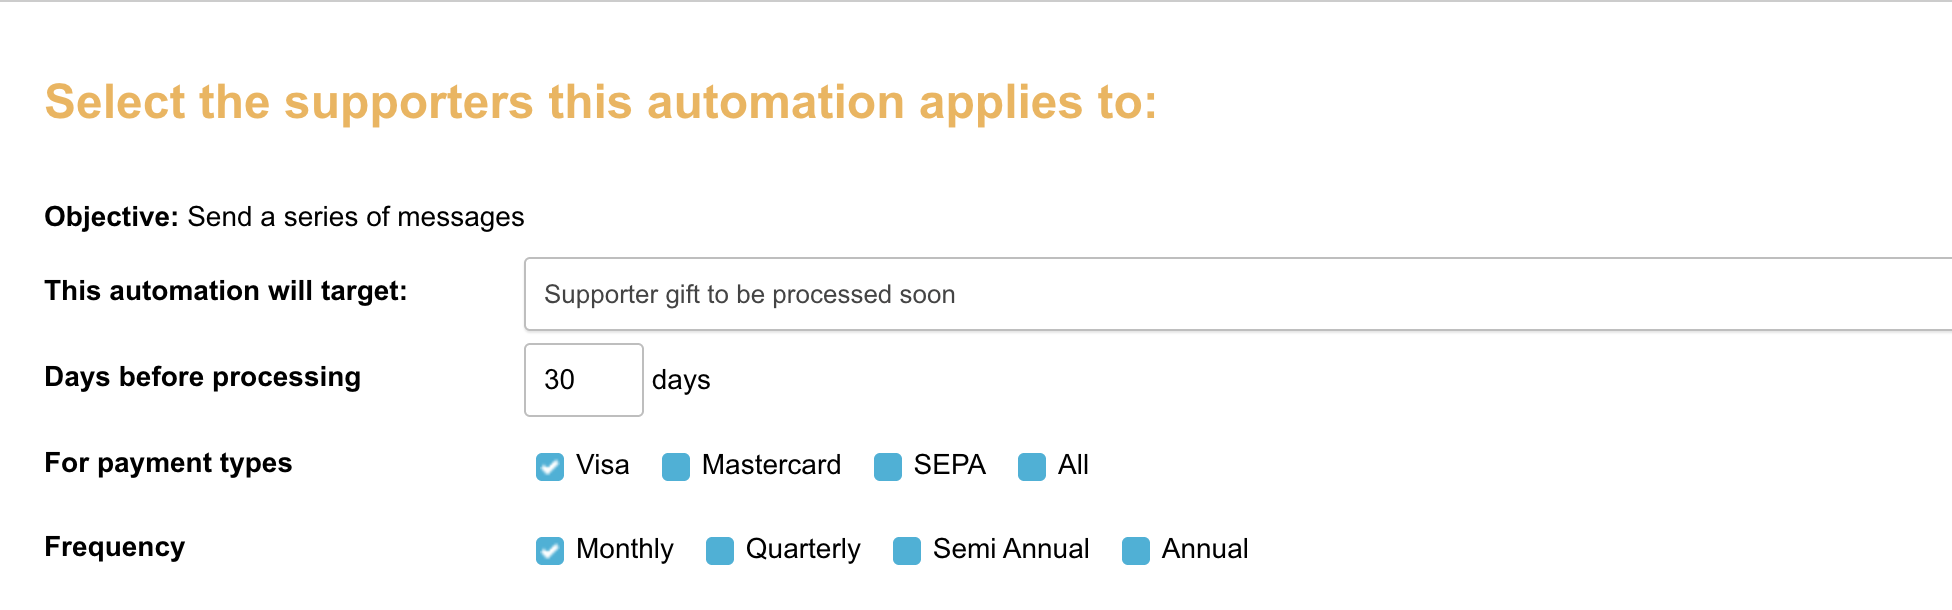Tick the Annual frequency checkbox
The image size is (1952, 610).
pos(1136,551)
